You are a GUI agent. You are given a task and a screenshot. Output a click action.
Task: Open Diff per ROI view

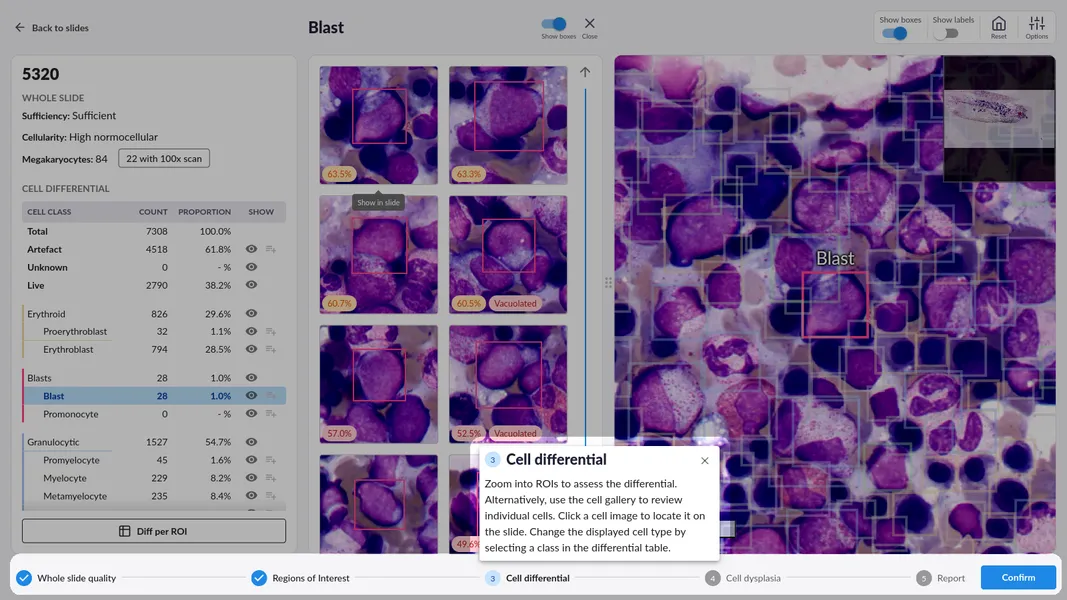coord(154,530)
